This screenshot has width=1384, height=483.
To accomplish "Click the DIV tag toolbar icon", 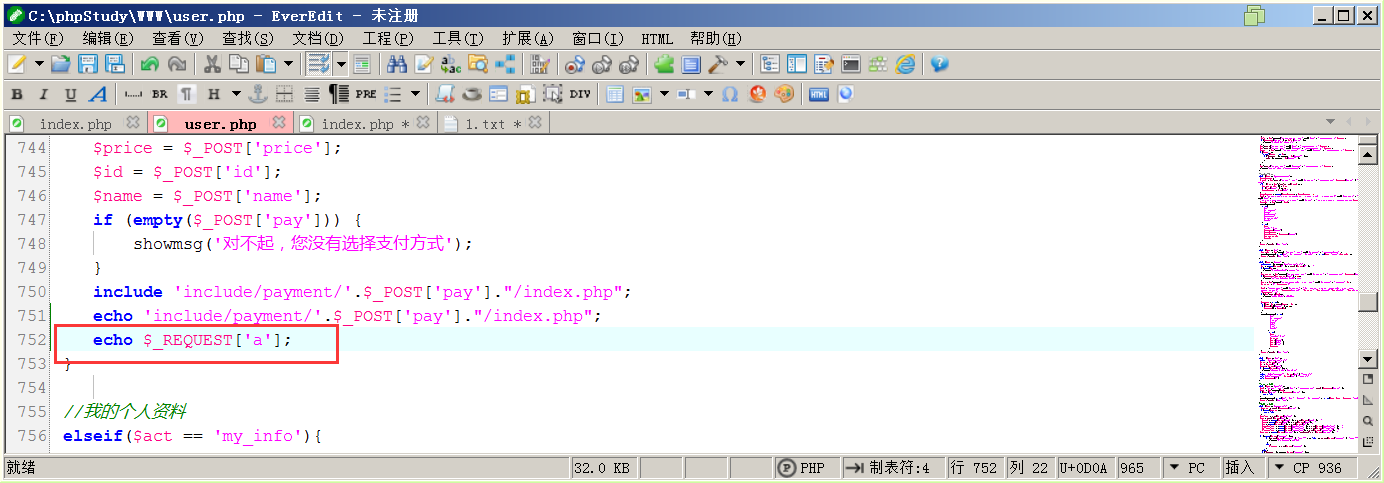I will pos(580,94).
